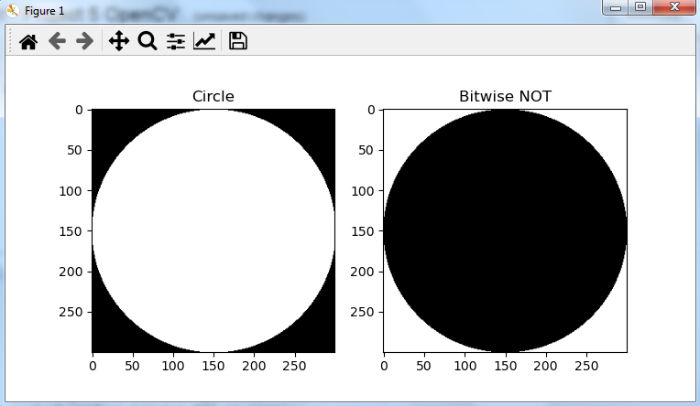Image resolution: width=700 pixels, height=406 pixels.
Task: Click the 'Figure 1' window title text
Action: coord(44,11)
